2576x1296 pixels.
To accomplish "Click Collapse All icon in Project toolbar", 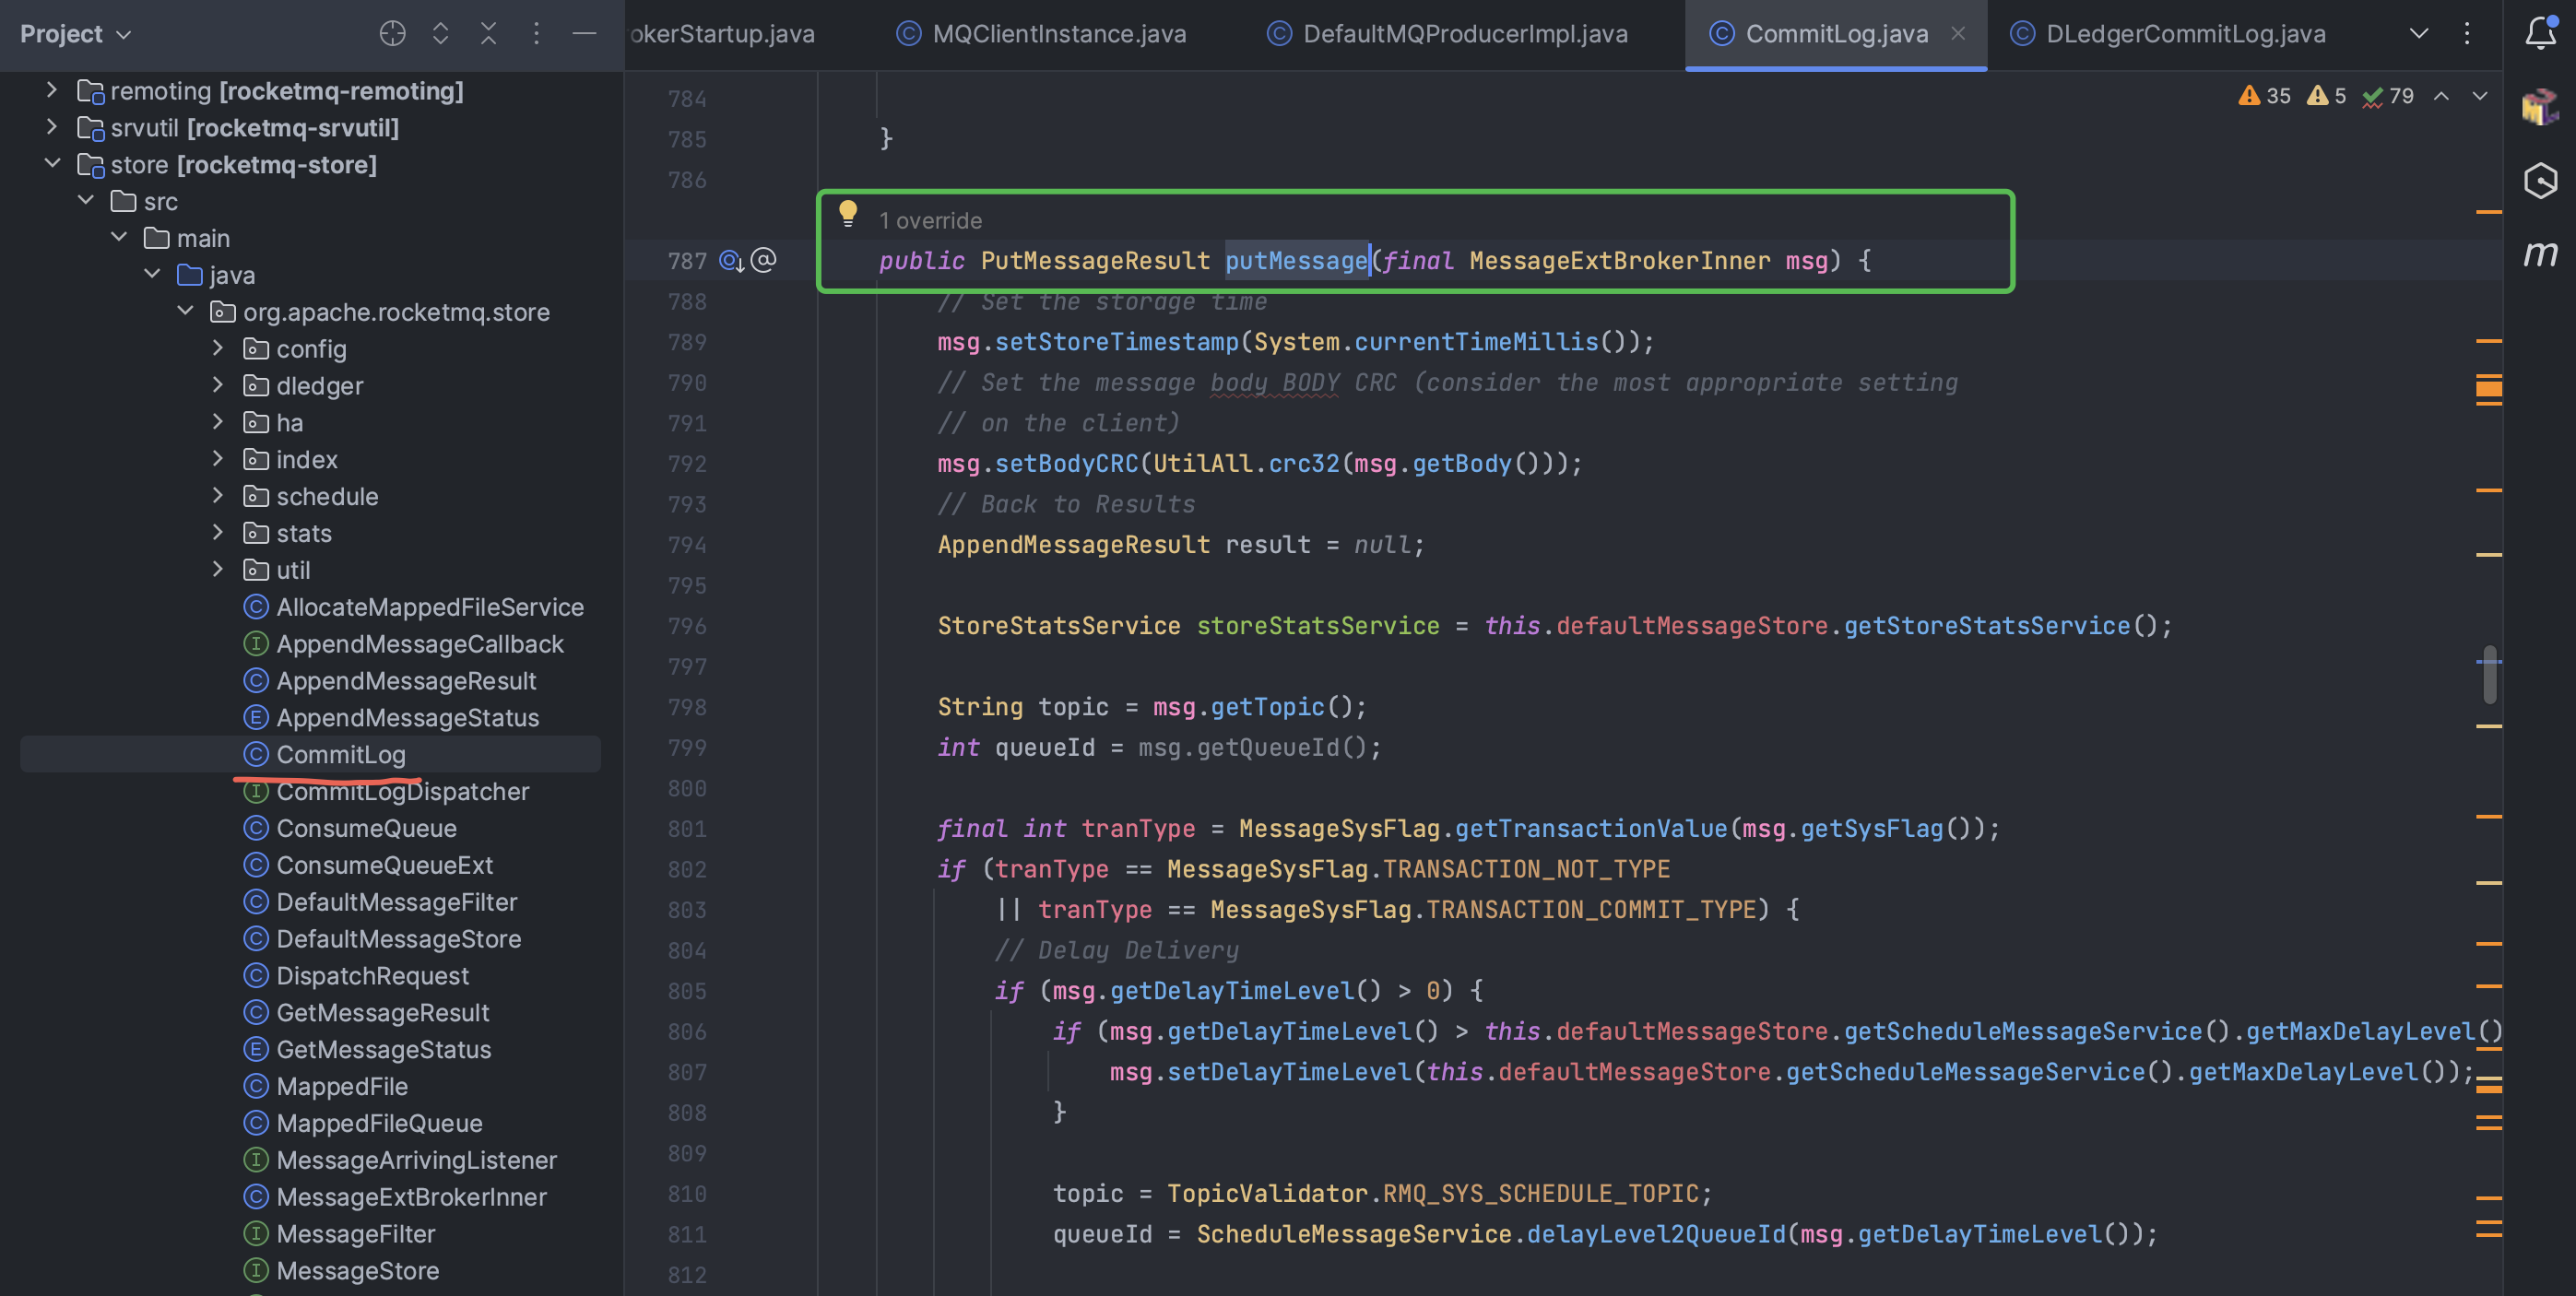I will (x=488, y=33).
